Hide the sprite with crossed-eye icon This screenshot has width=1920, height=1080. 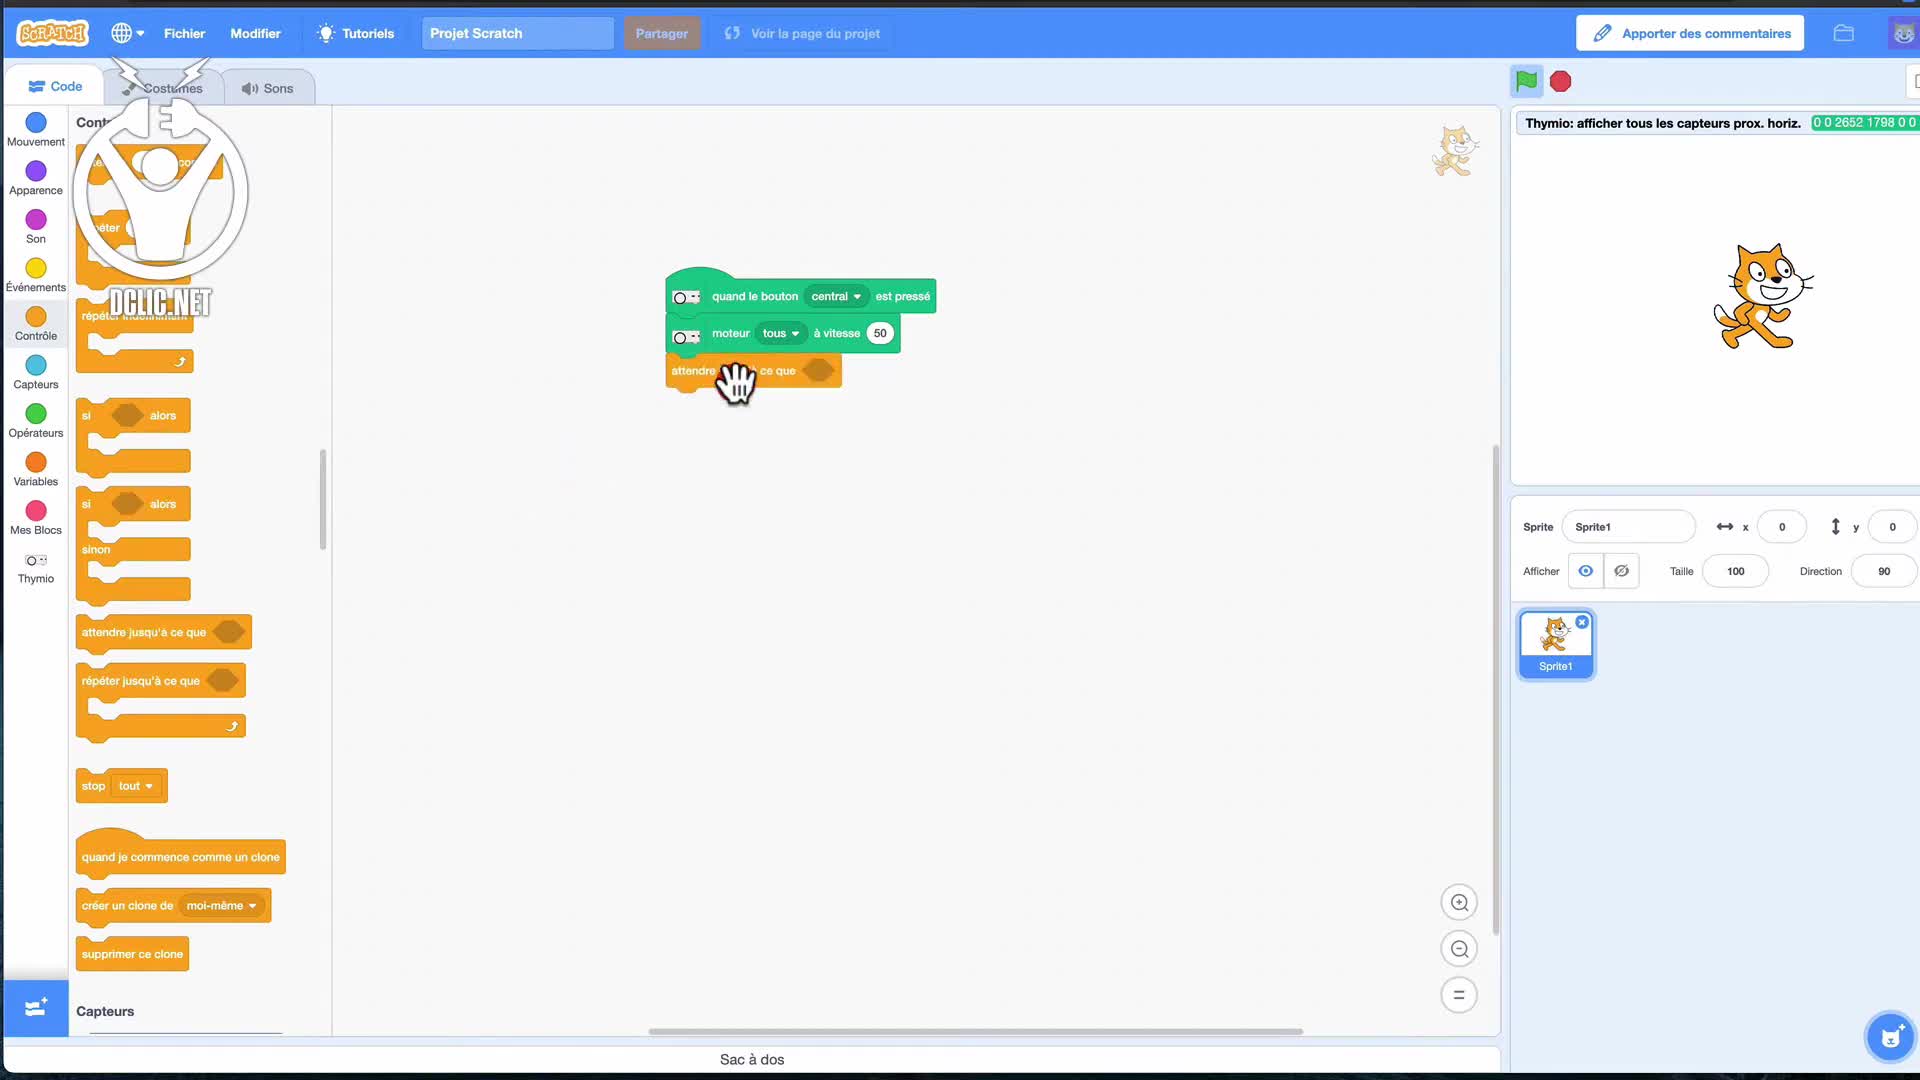coord(1622,571)
